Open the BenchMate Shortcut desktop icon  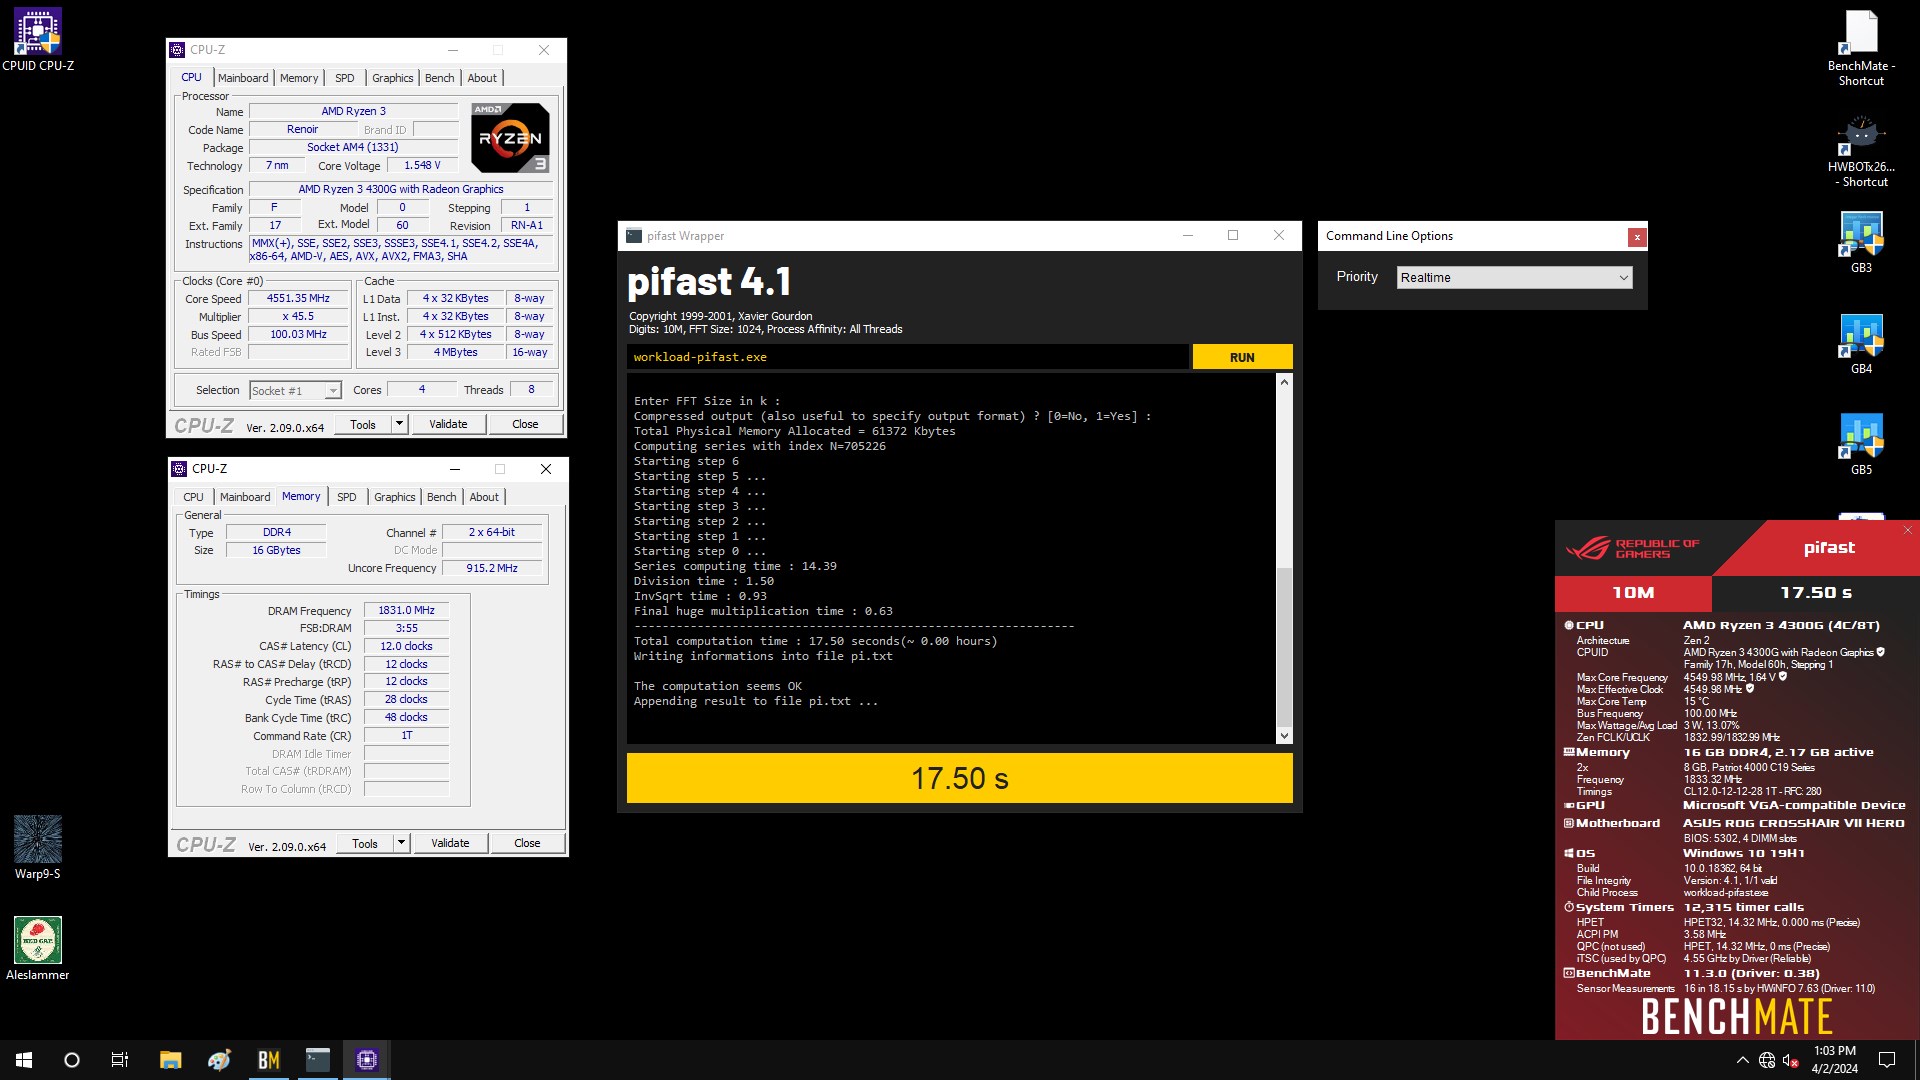click(x=1861, y=48)
